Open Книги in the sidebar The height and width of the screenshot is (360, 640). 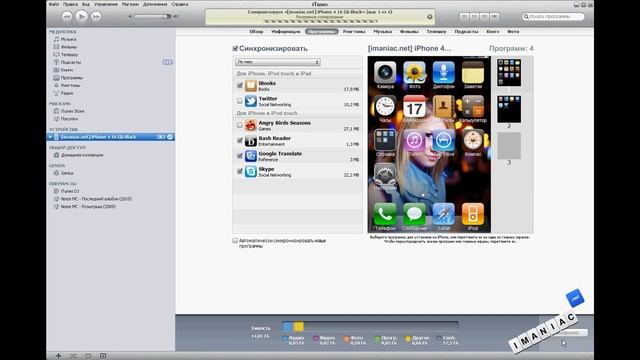(67, 70)
